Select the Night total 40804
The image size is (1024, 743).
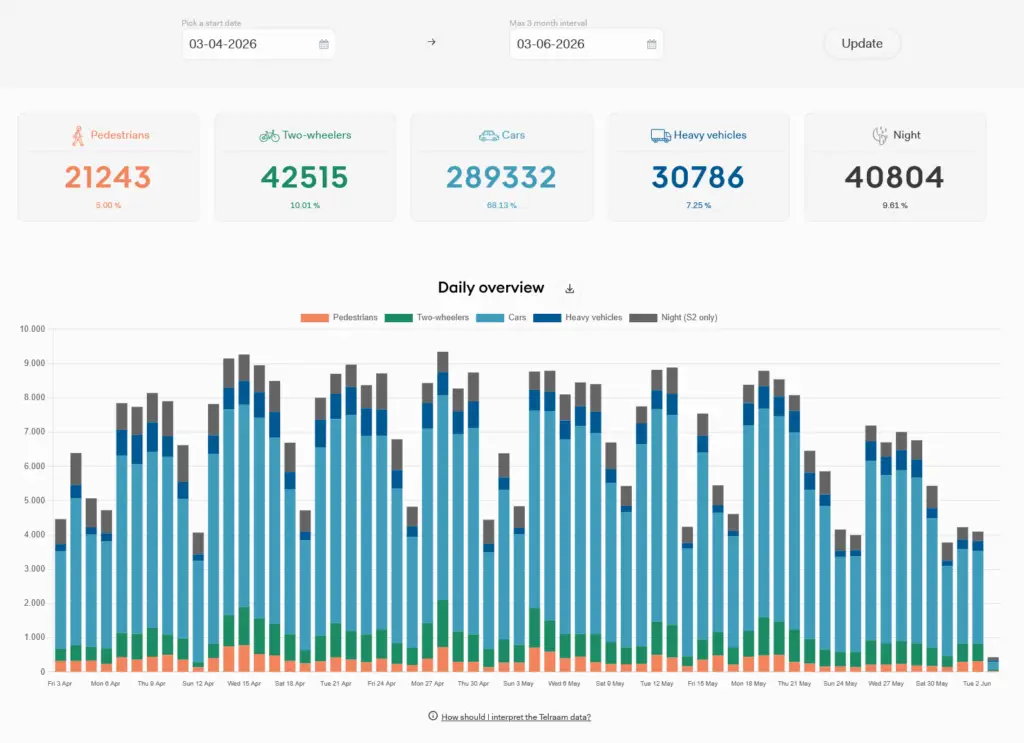[894, 177]
